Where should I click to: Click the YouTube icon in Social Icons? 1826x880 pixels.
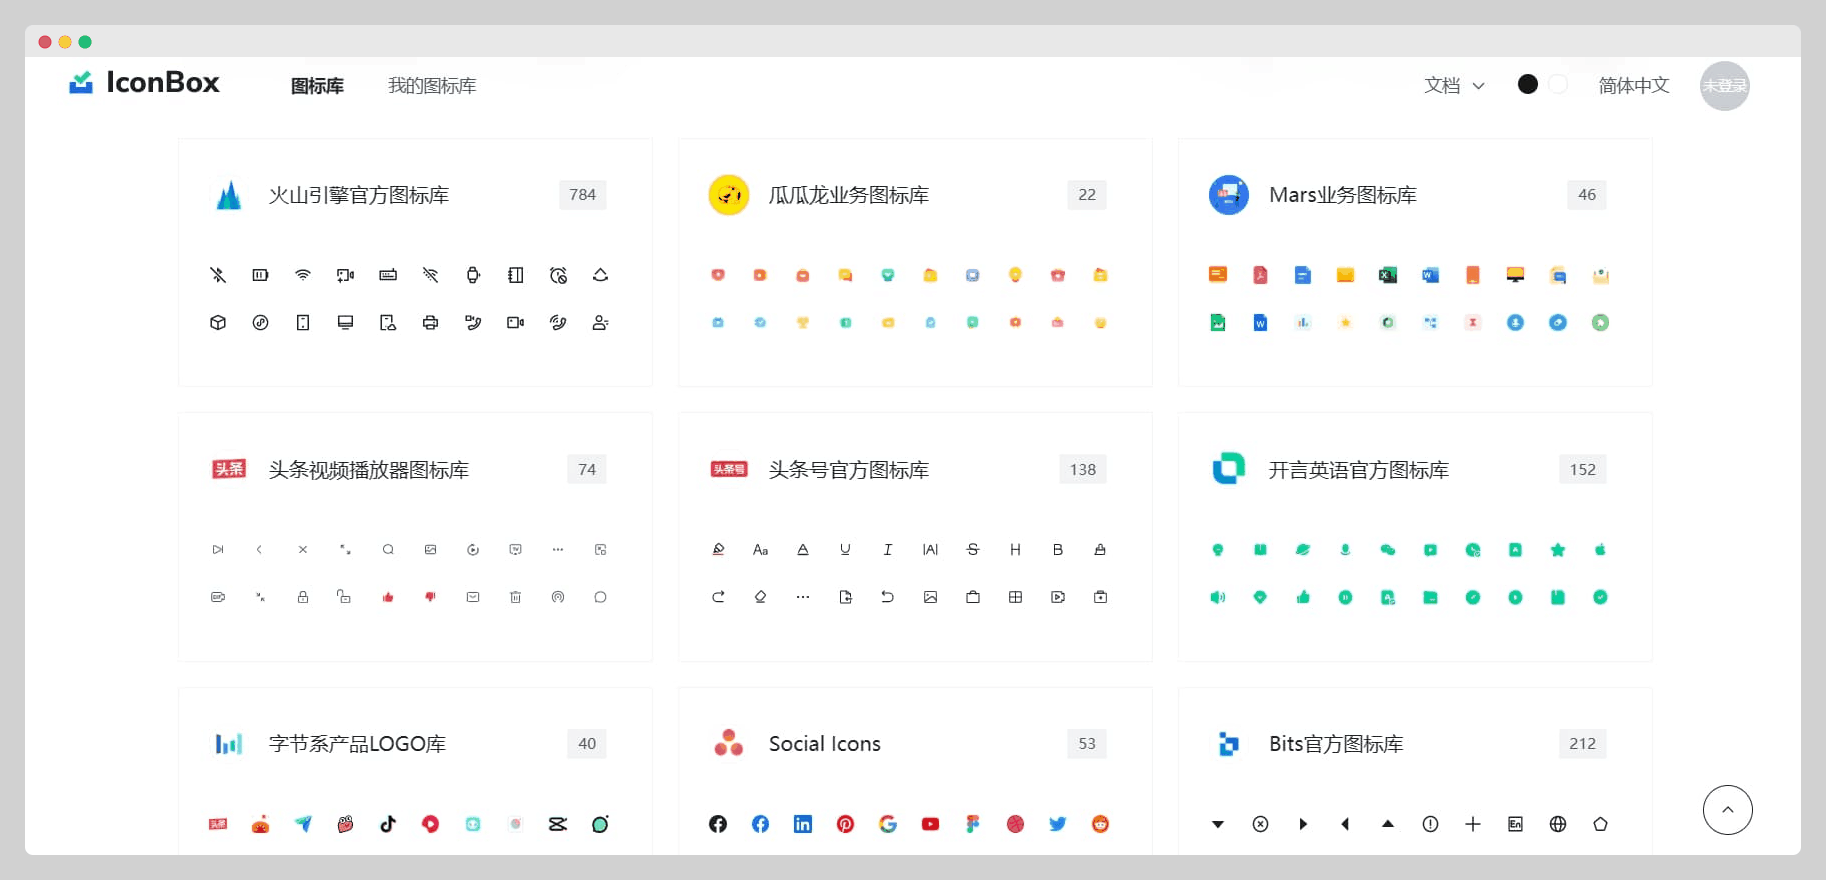click(930, 824)
